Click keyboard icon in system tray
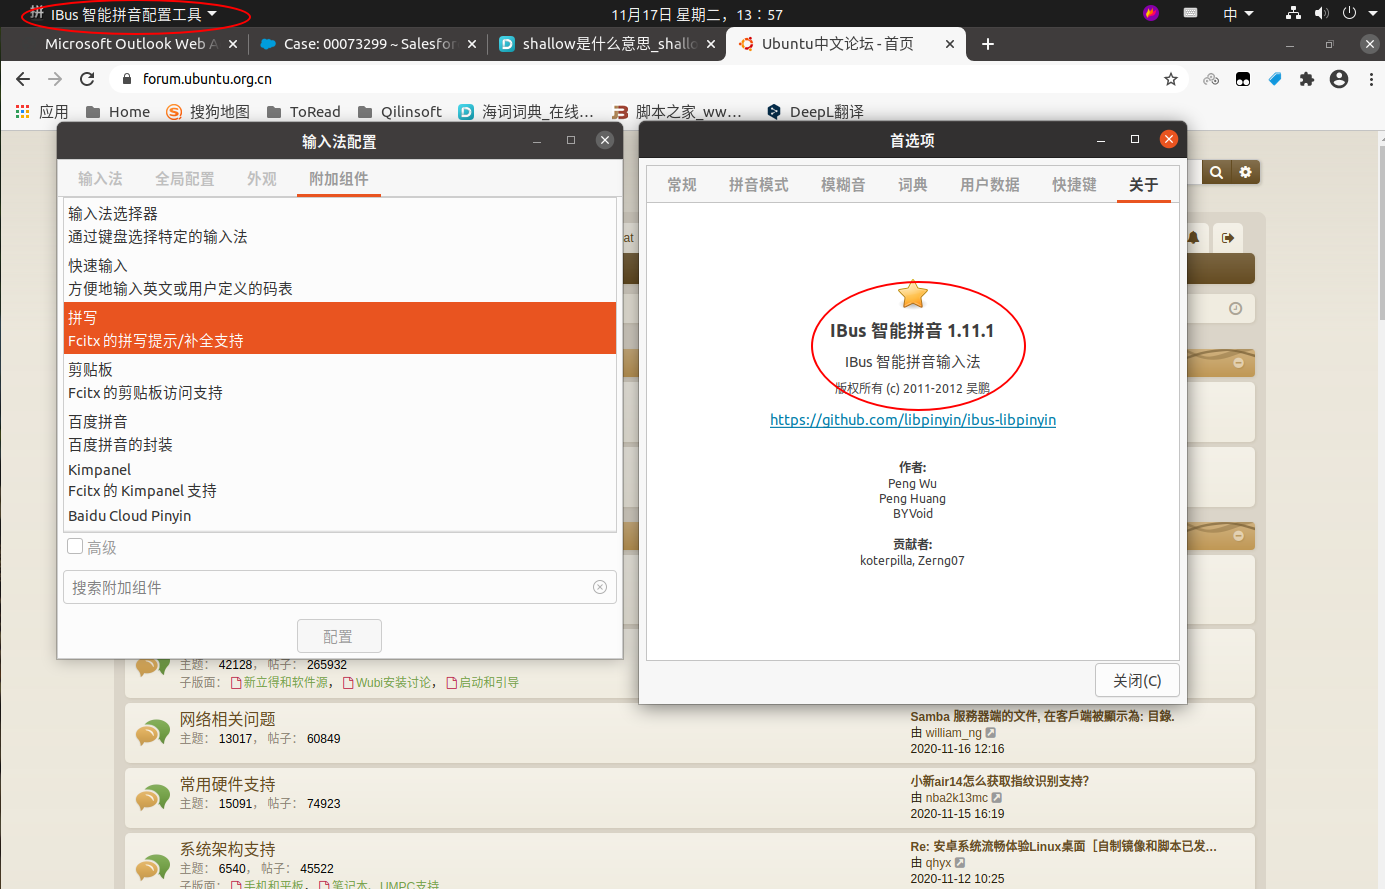 [x=1190, y=13]
